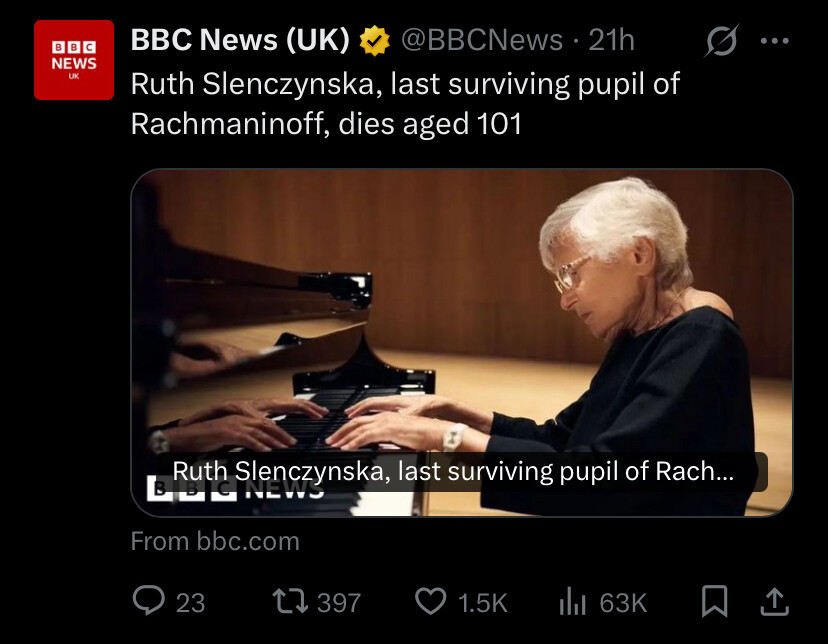Open the Grok explain-post icon
This screenshot has height=644, width=828.
[720, 41]
